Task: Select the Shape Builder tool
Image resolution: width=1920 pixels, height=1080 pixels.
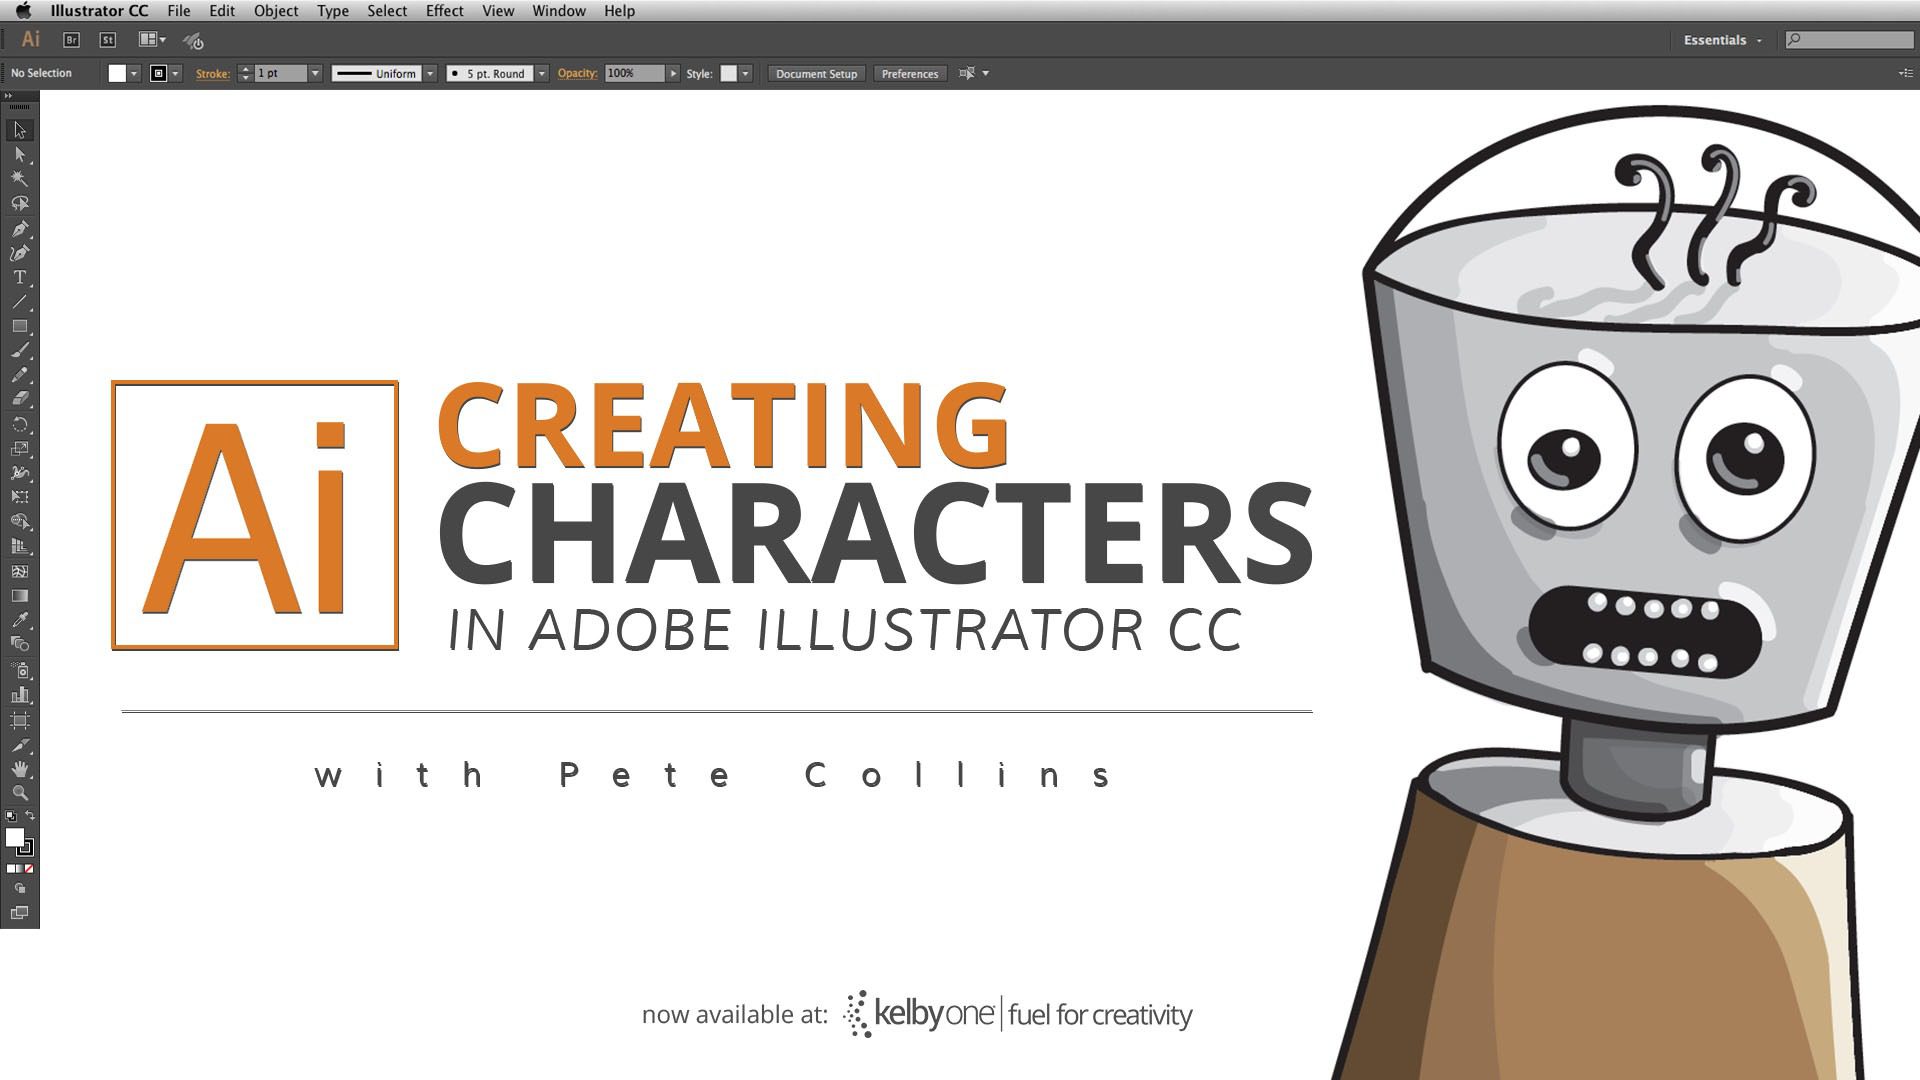Action: pos(19,522)
